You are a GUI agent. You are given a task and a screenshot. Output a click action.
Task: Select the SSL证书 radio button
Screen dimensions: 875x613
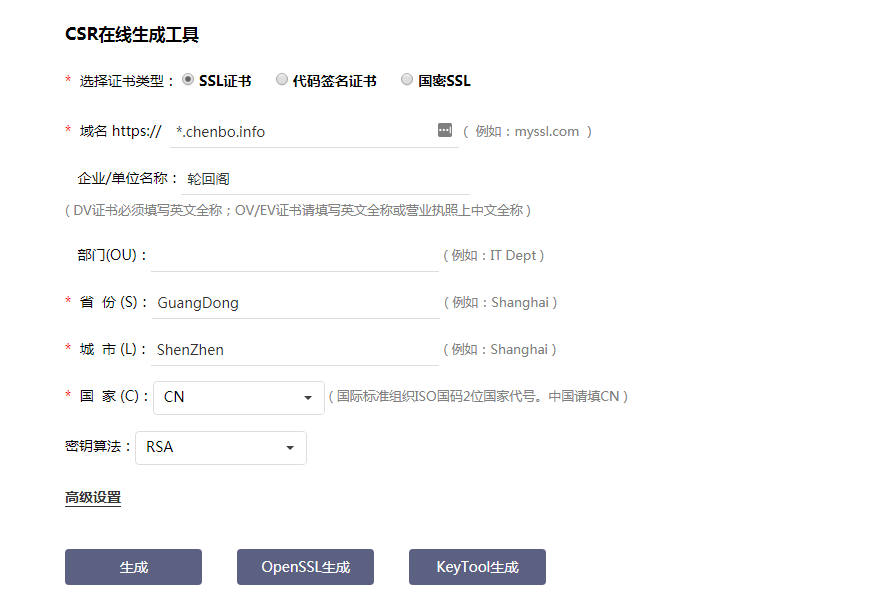click(188, 80)
